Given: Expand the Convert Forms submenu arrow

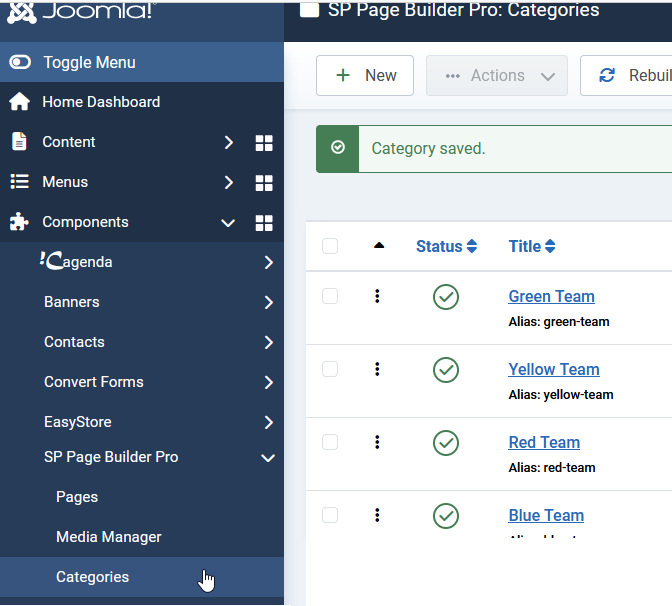Looking at the screenshot, I should click(x=269, y=382).
